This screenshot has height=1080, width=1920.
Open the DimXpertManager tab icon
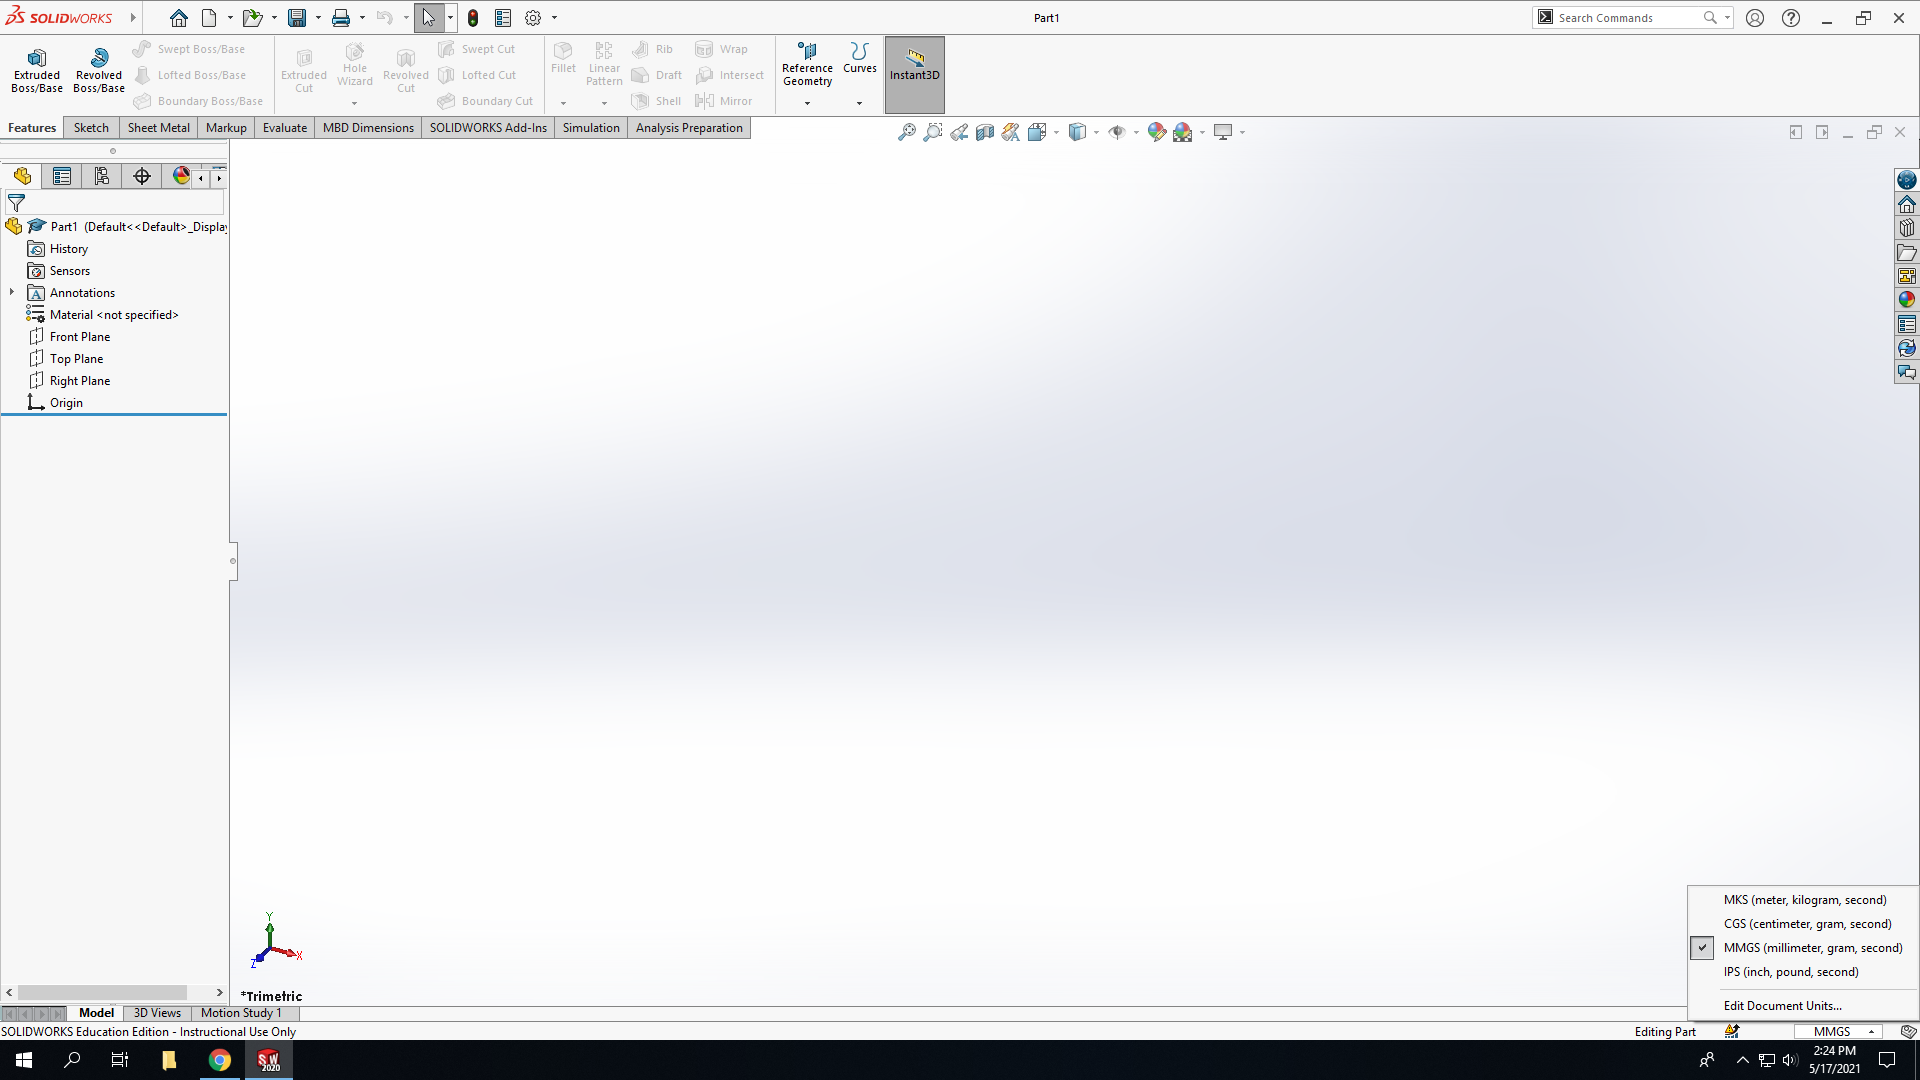[x=142, y=177]
